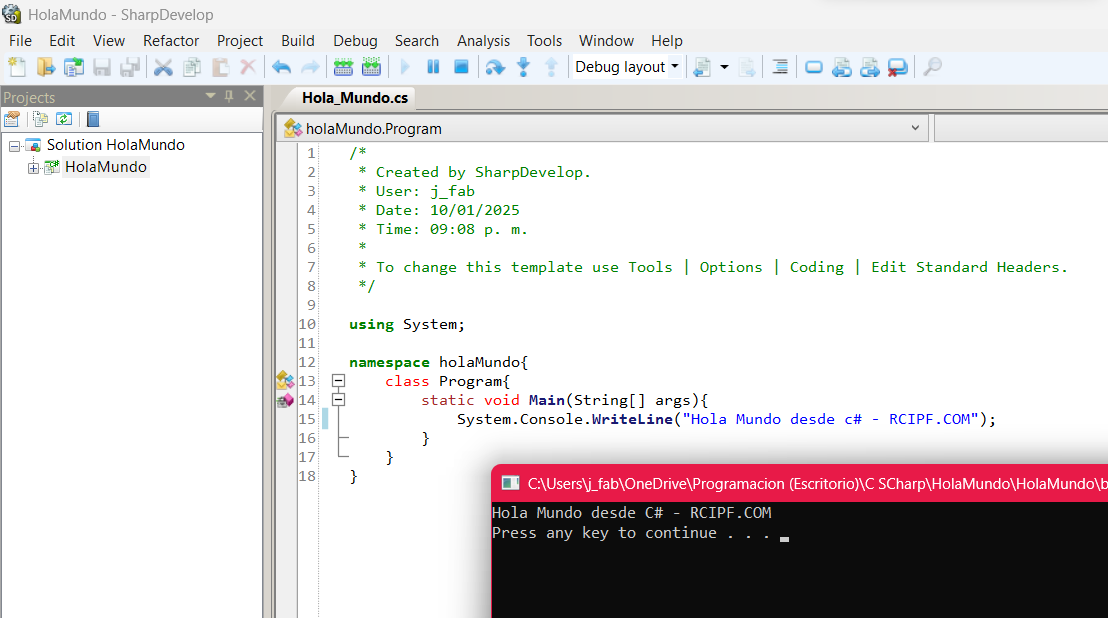The image size is (1108, 618).
Task: Stop program execution with the Stop icon
Action: [x=461, y=67]
